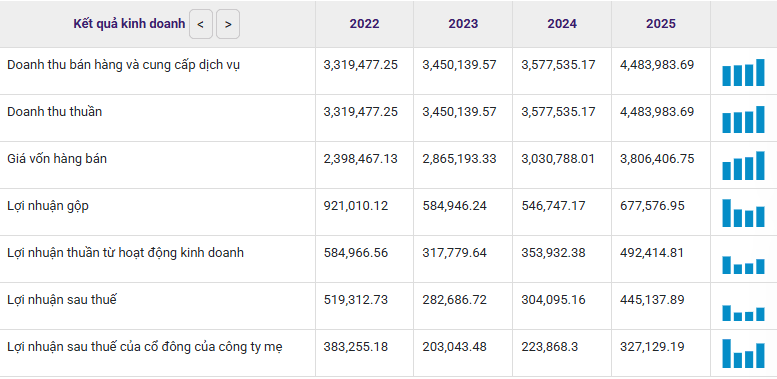Click the 2024 column header
Screen dimensions: 777x379
point(562,24)
